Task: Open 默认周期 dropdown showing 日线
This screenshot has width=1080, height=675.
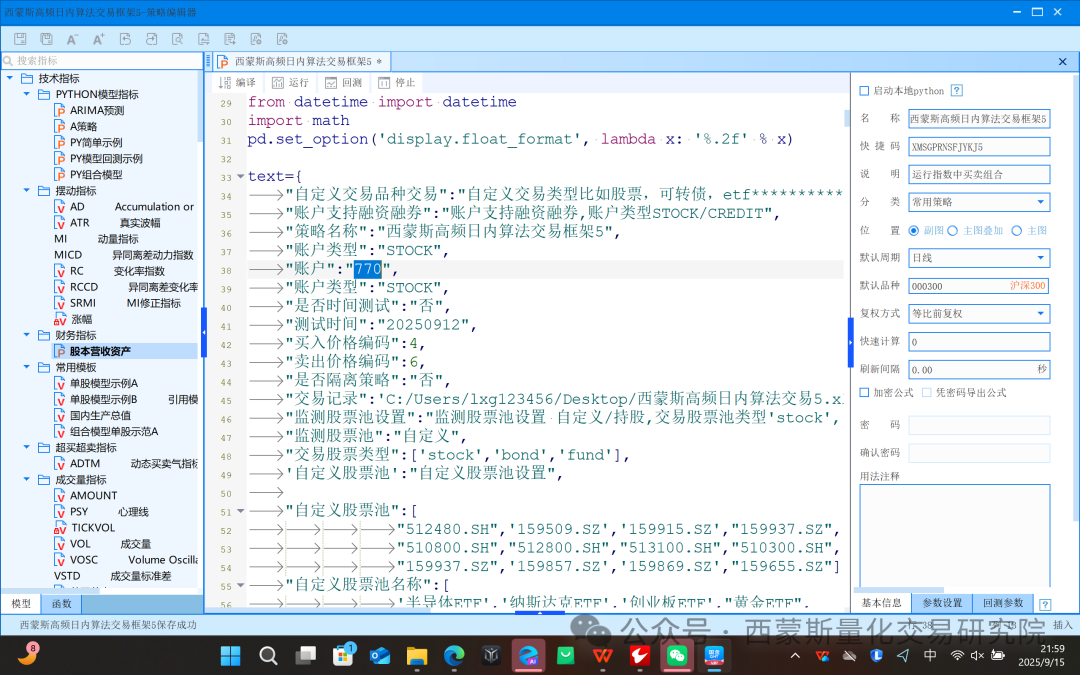Action: [979, 258]
